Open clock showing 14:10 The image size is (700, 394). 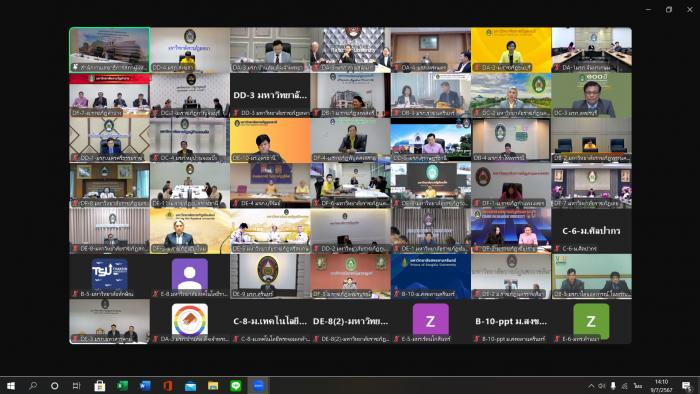662,386
